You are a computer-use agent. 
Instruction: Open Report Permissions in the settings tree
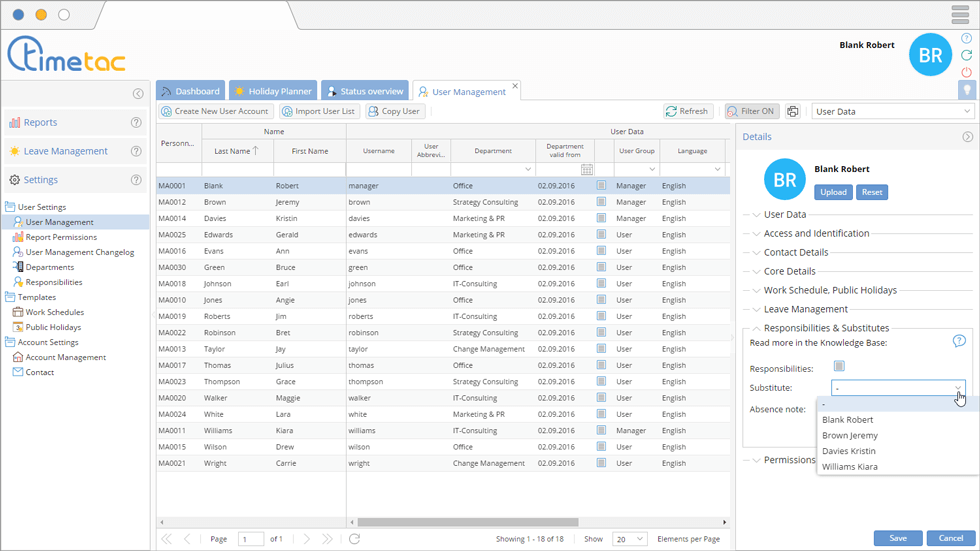pyautogui.click(x=61, y=237)
